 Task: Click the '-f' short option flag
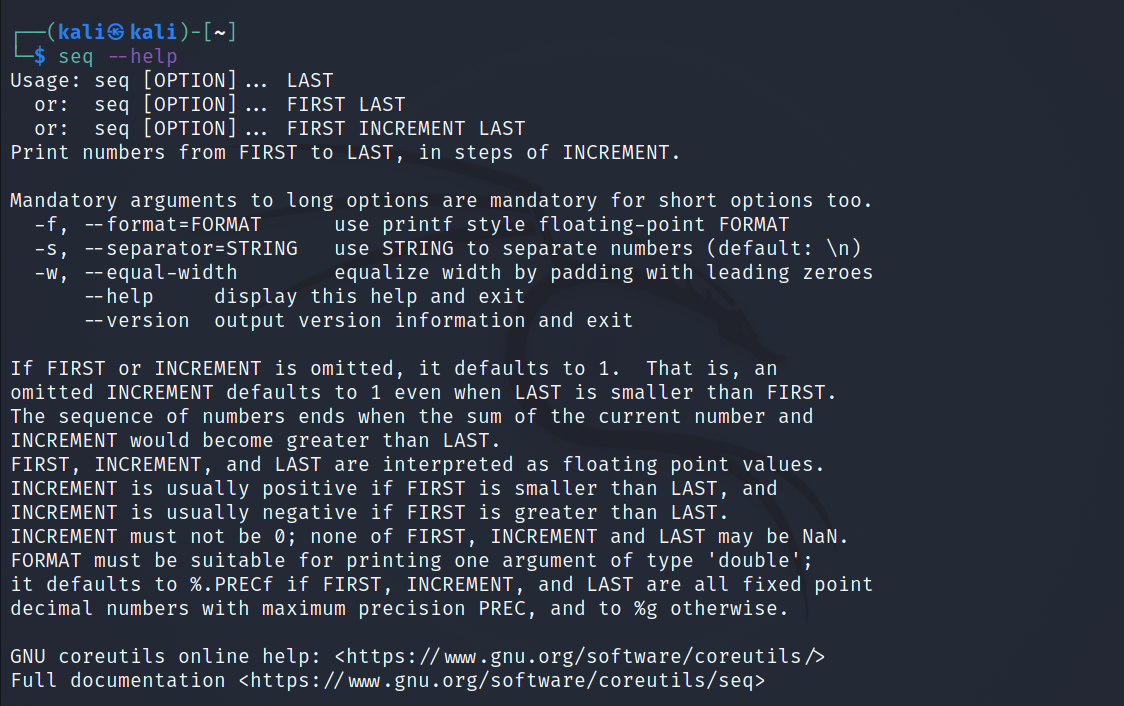pyautogui.click(x=46, y=225)
